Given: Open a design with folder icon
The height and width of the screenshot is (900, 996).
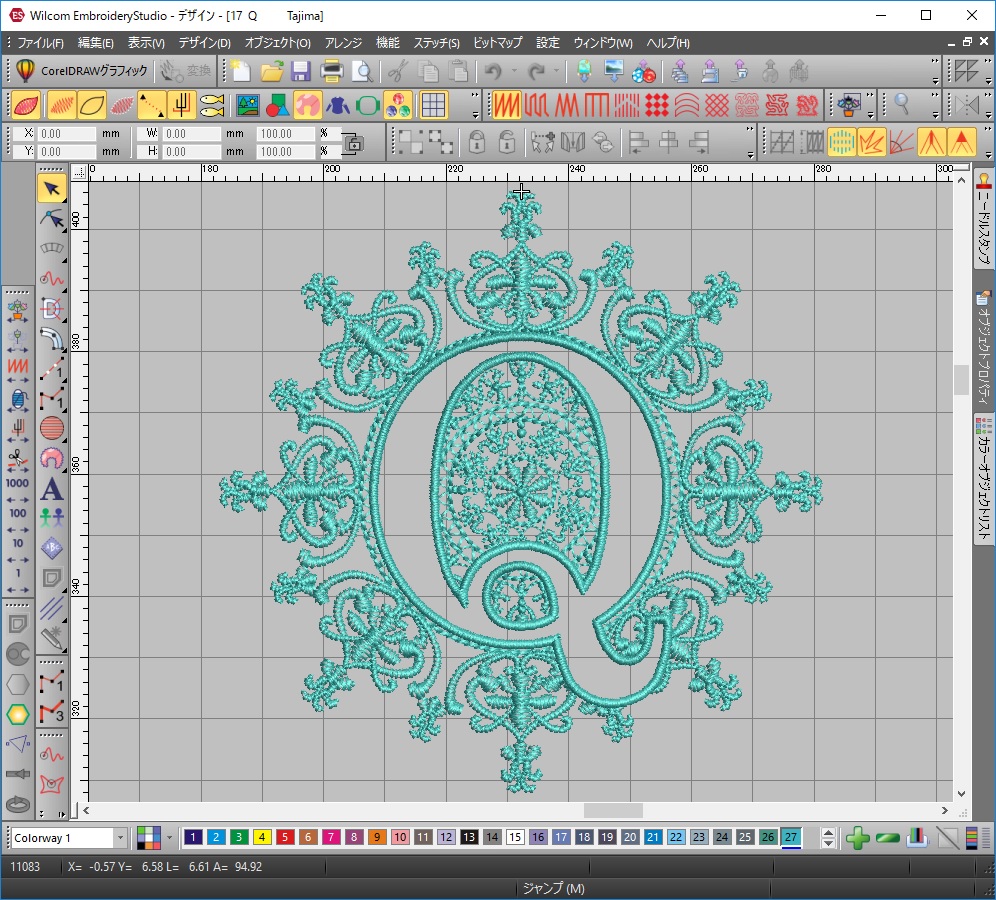Looking at the screenshot, I should pyautogui.click(x=271, y=71).
